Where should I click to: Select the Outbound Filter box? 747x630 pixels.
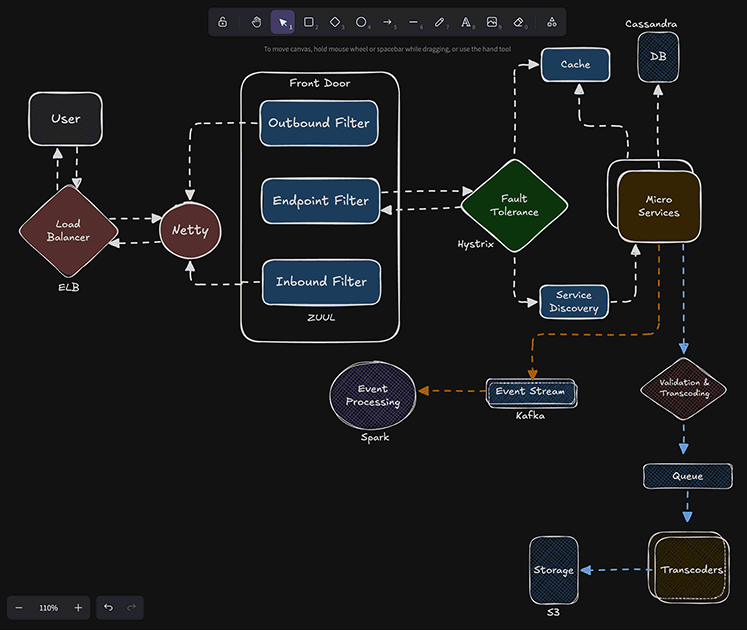[x=319, y=123]
